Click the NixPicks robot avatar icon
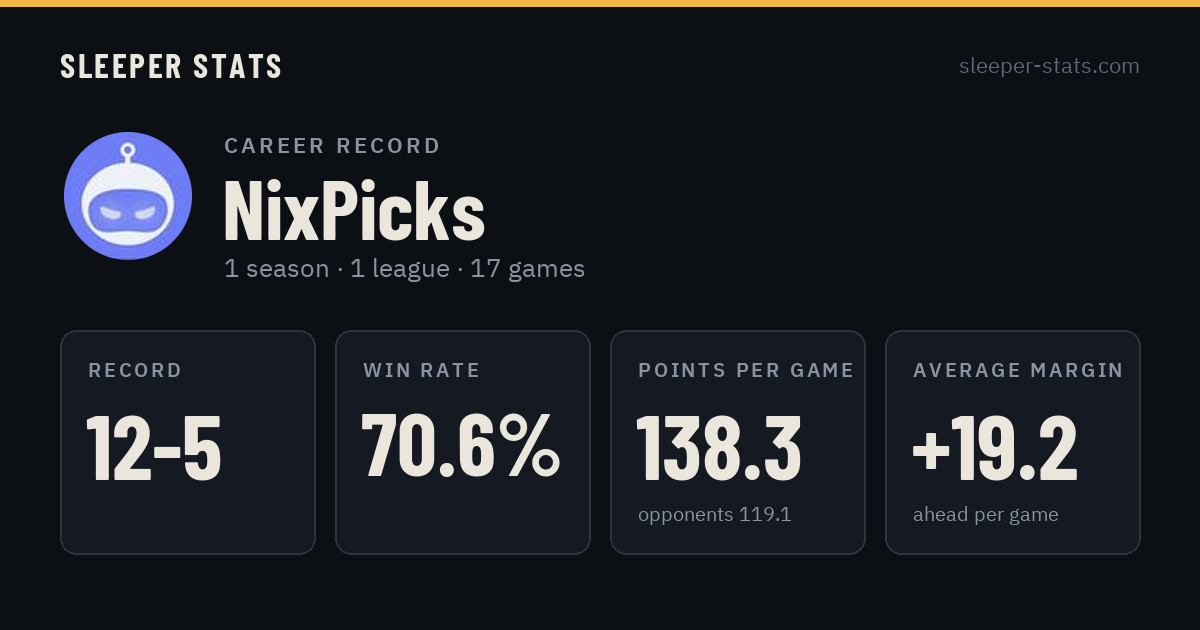Image resolution: width=1200 pixels, height=630 pixels. click(x=128, y=196)
